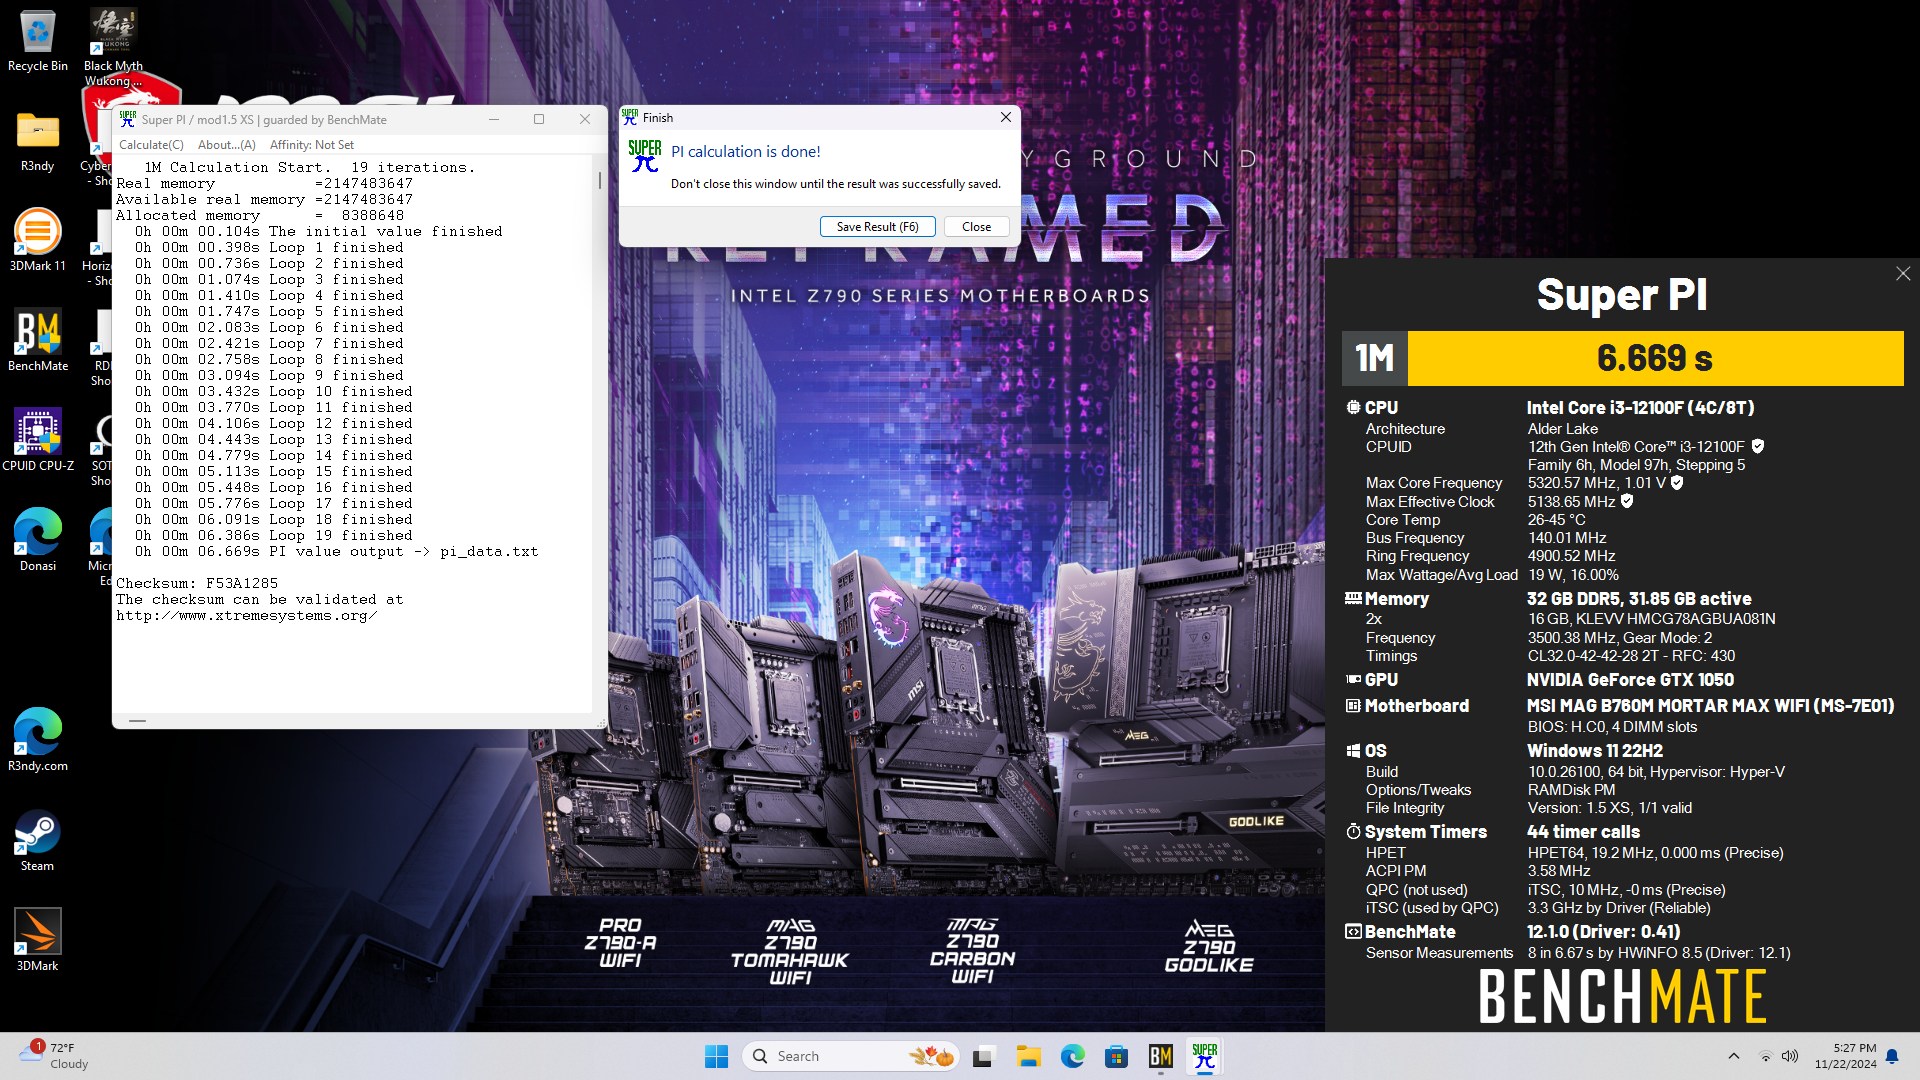This screenshot has width=1920, height=1080.
Task: Click the verified shield icon next to the CPUID value
Action: click(1758, 447)
